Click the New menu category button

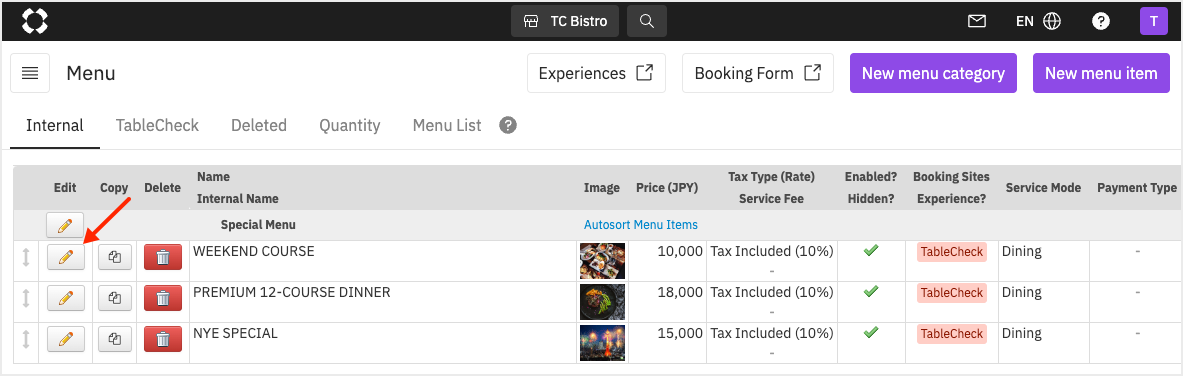point(933,73)
